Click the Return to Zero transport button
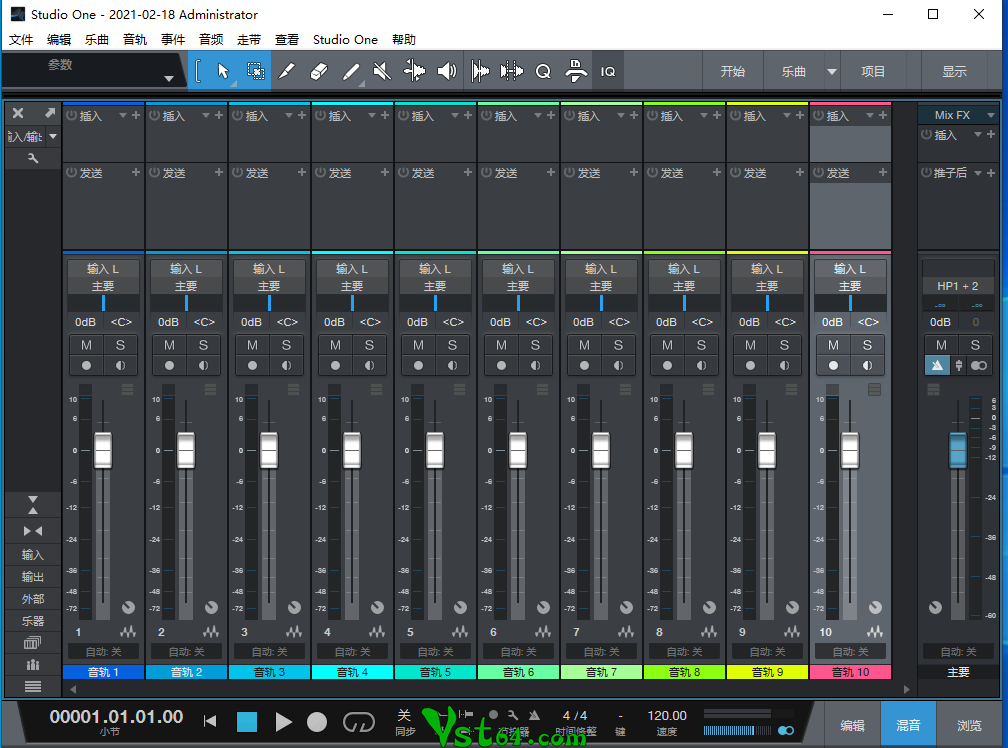 210,721
